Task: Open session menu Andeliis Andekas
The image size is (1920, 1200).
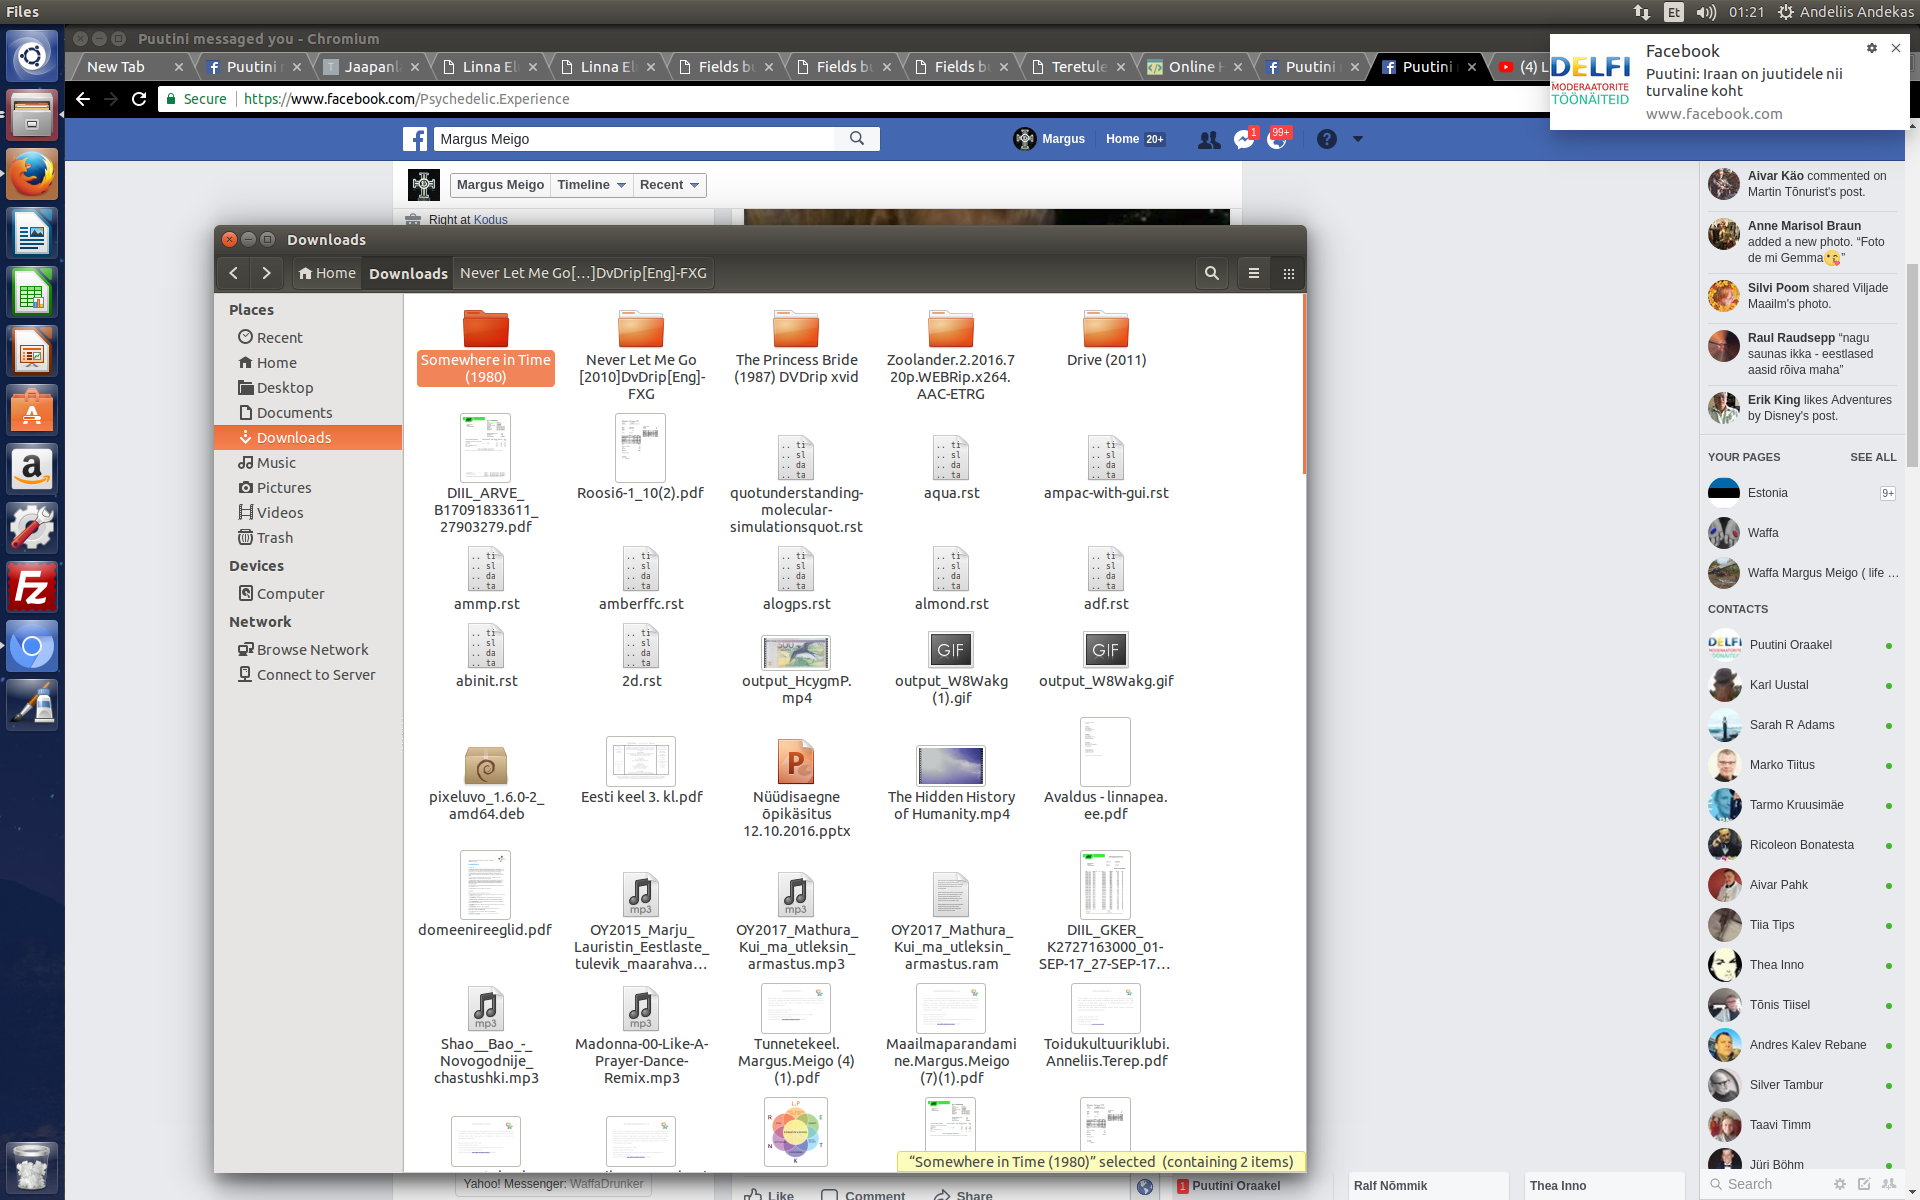Action: pyautogui.click(x=1846, y=12)
